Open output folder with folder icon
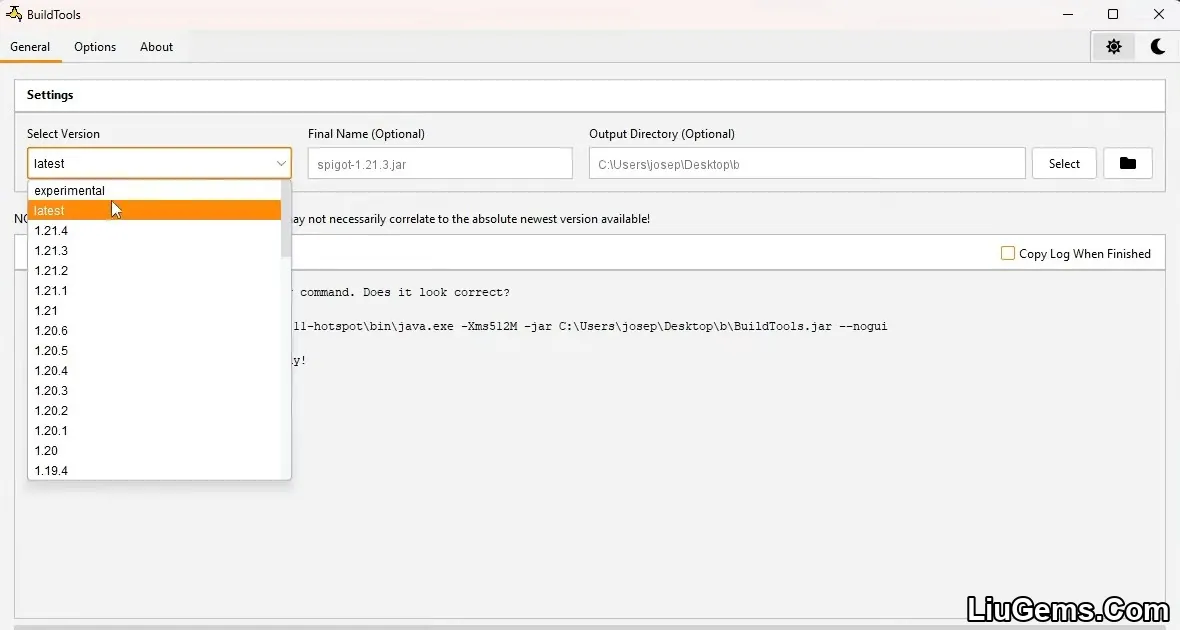Screen dimensions: 1180x630 pyautogui.click(x=1127, y=163)
